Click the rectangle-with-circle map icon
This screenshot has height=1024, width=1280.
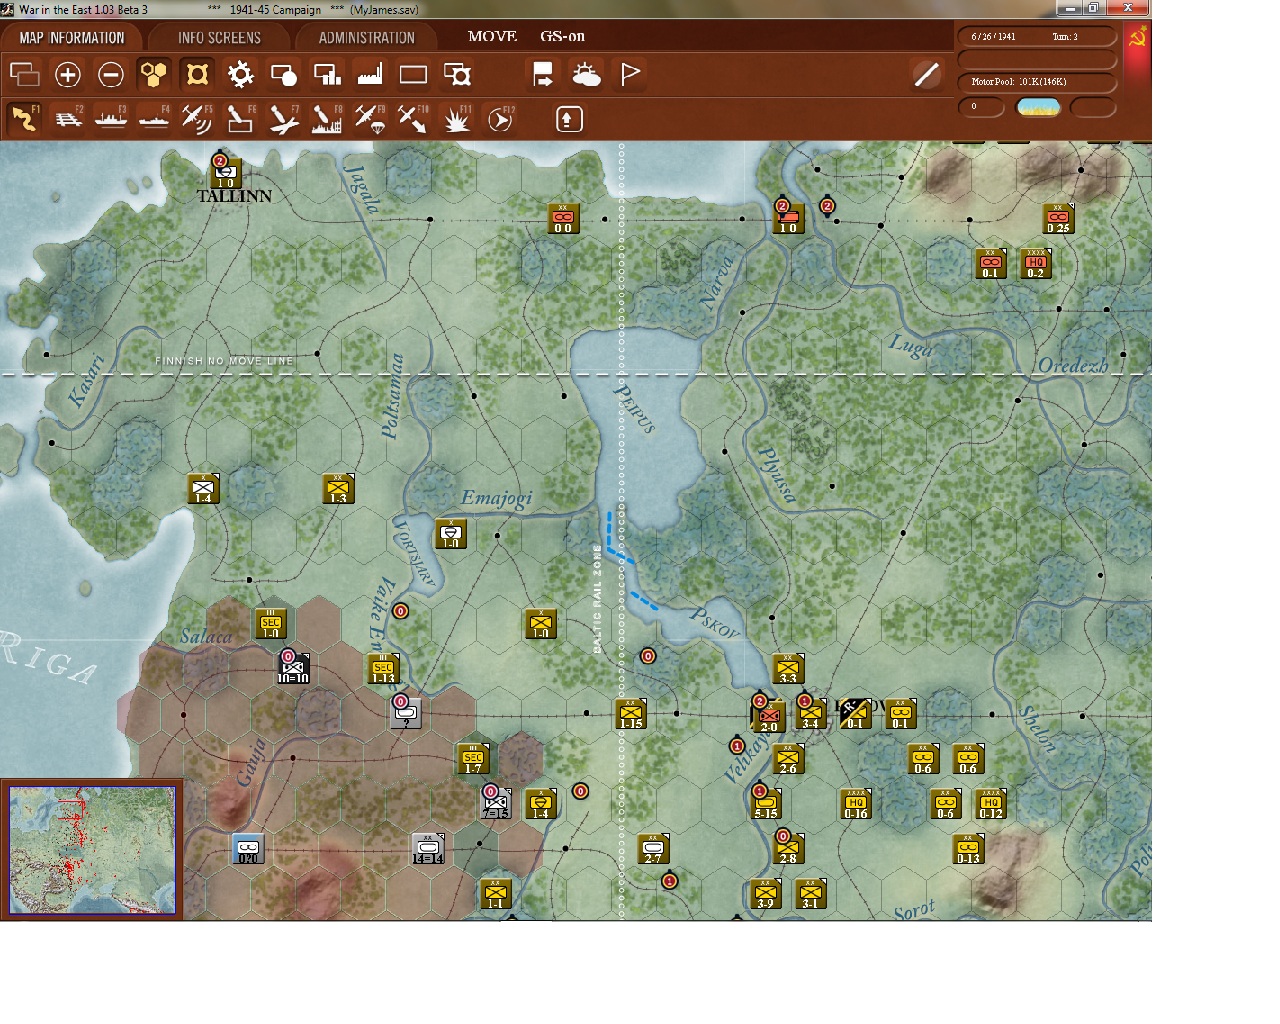pos(284,74)
